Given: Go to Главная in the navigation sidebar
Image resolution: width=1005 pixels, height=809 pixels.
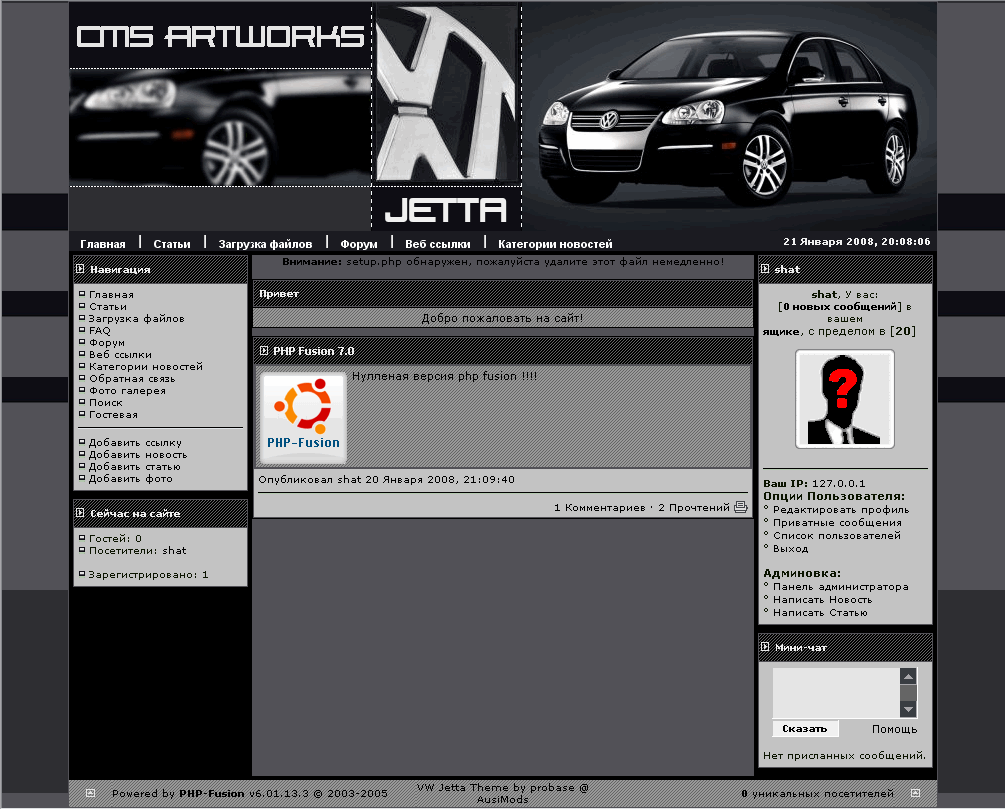Looking at the screenshot, I should tap(112, 294).
